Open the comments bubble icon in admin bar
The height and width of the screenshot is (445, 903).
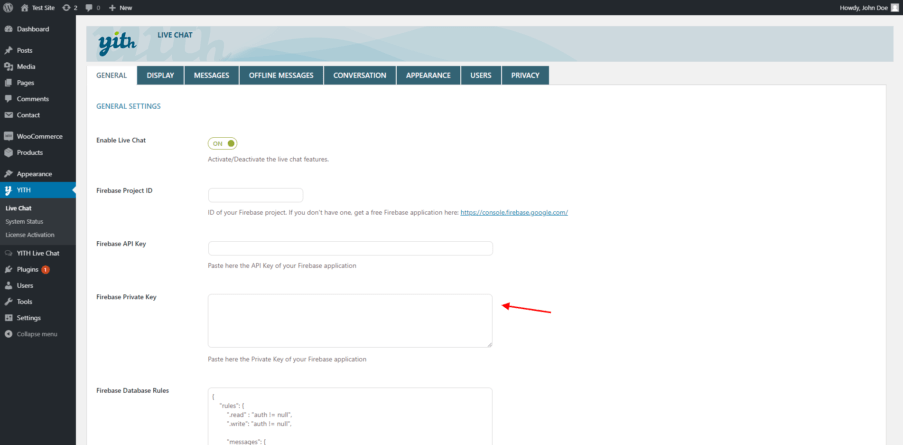[x=89, y=8]
